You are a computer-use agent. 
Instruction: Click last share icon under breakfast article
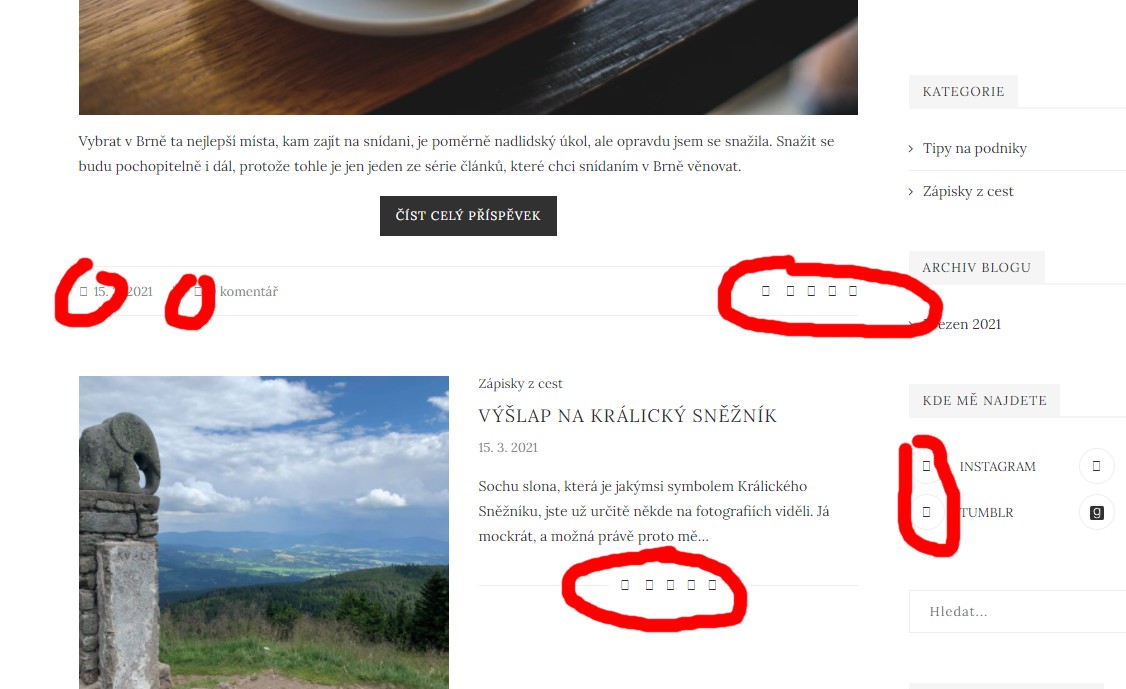853,291
